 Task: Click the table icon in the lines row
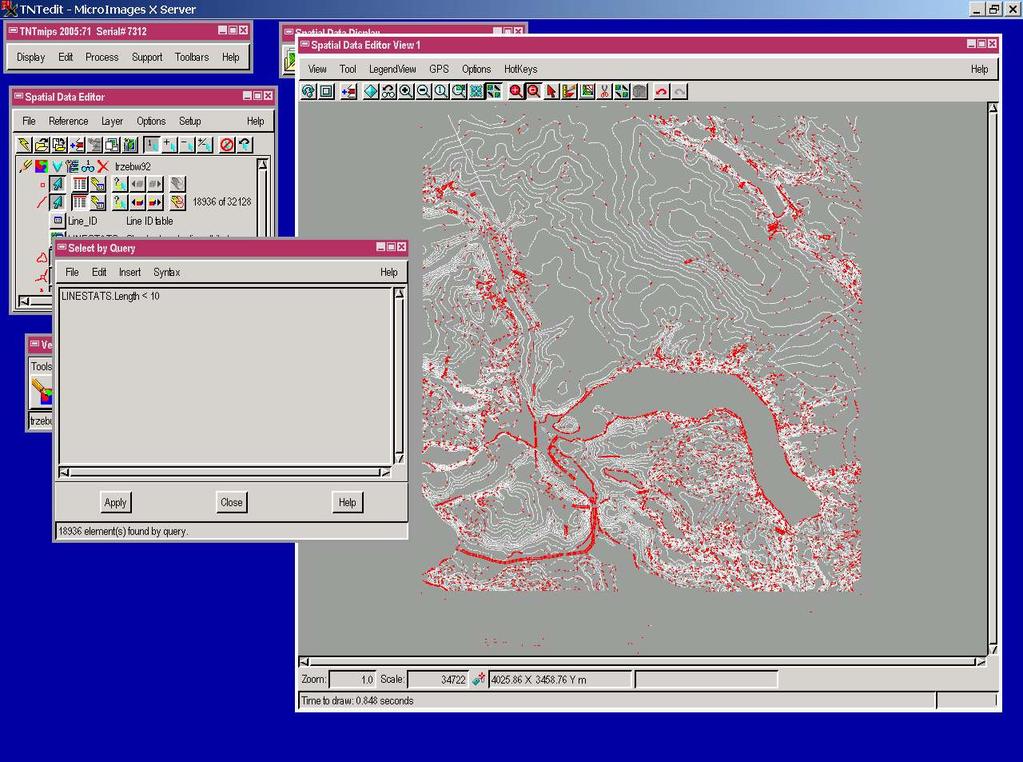pos(80,202)
